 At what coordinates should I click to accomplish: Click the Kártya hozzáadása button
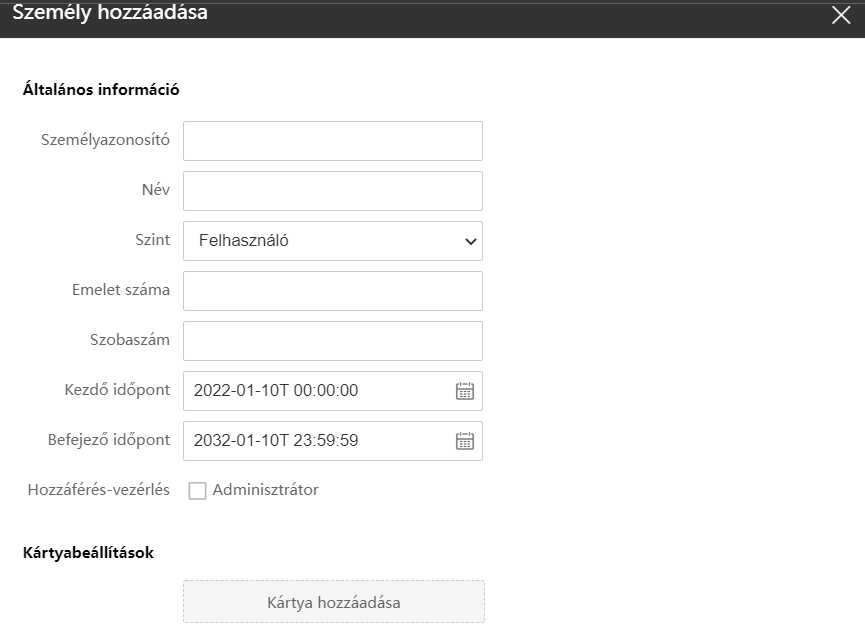coord(334,602)
